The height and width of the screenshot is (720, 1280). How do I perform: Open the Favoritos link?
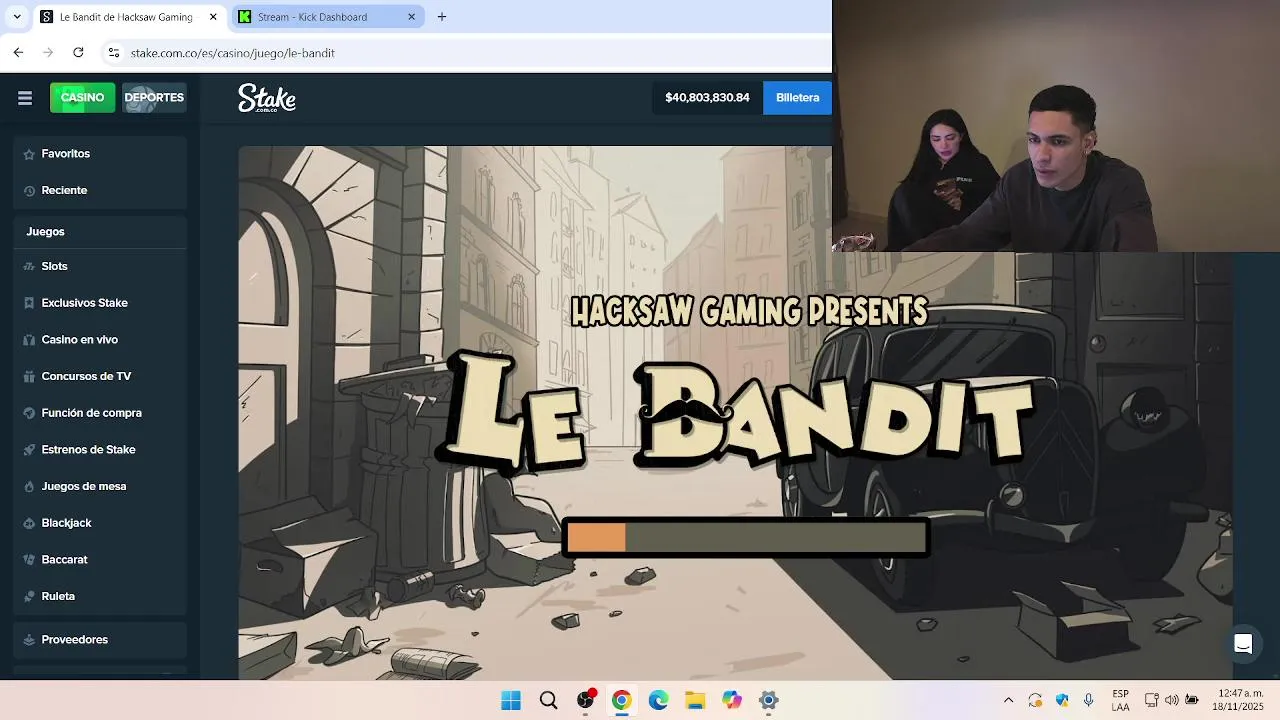(x=65, y=154)
